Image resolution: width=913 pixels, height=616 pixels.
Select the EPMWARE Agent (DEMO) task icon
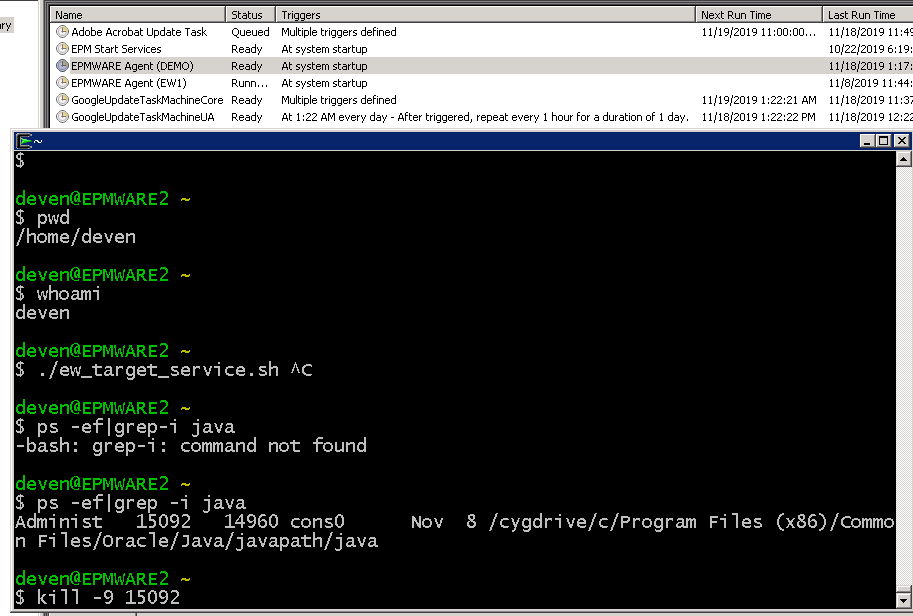pyautogui.click(x=62, y=66)
